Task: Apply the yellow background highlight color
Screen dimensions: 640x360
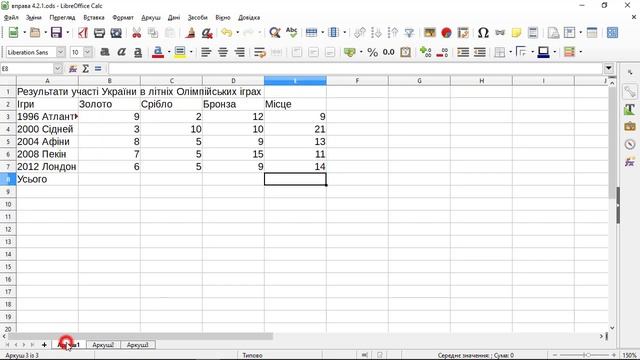Action: pyautogui.click(x=180, y=52)
